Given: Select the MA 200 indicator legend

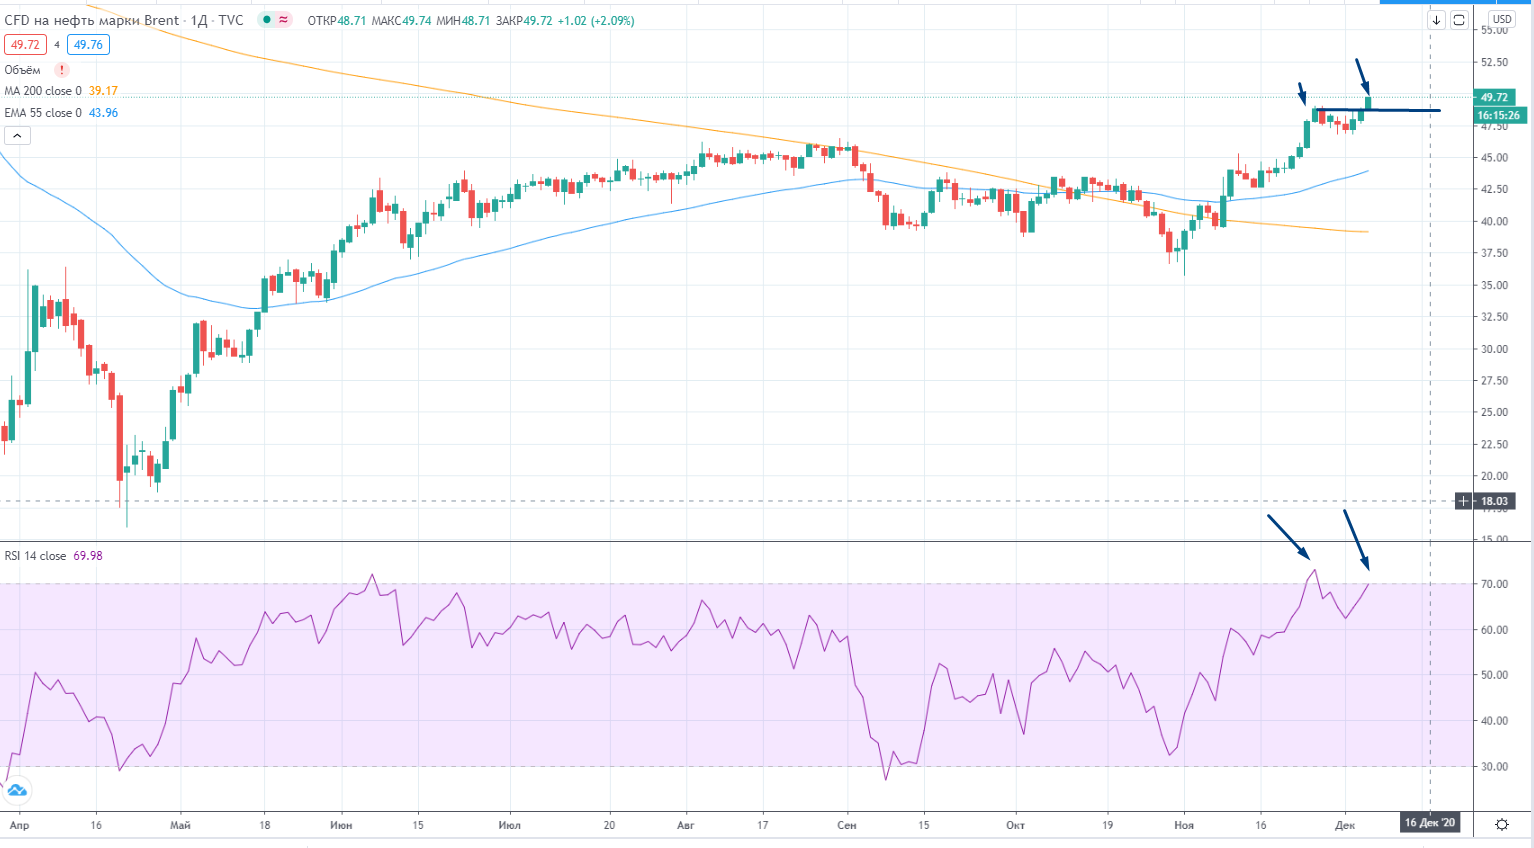Looking at the screenshot, I should [x=43, y=91].
